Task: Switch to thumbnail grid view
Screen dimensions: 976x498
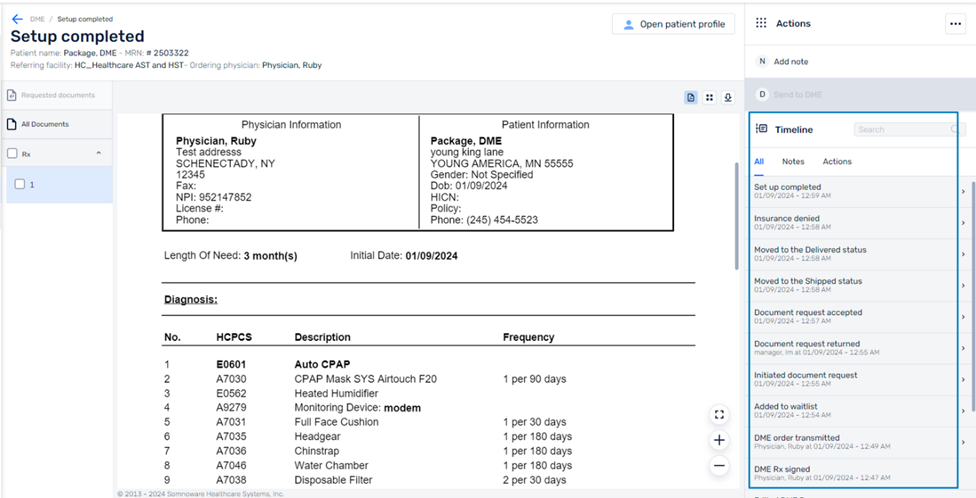Action: click(710, 98)
